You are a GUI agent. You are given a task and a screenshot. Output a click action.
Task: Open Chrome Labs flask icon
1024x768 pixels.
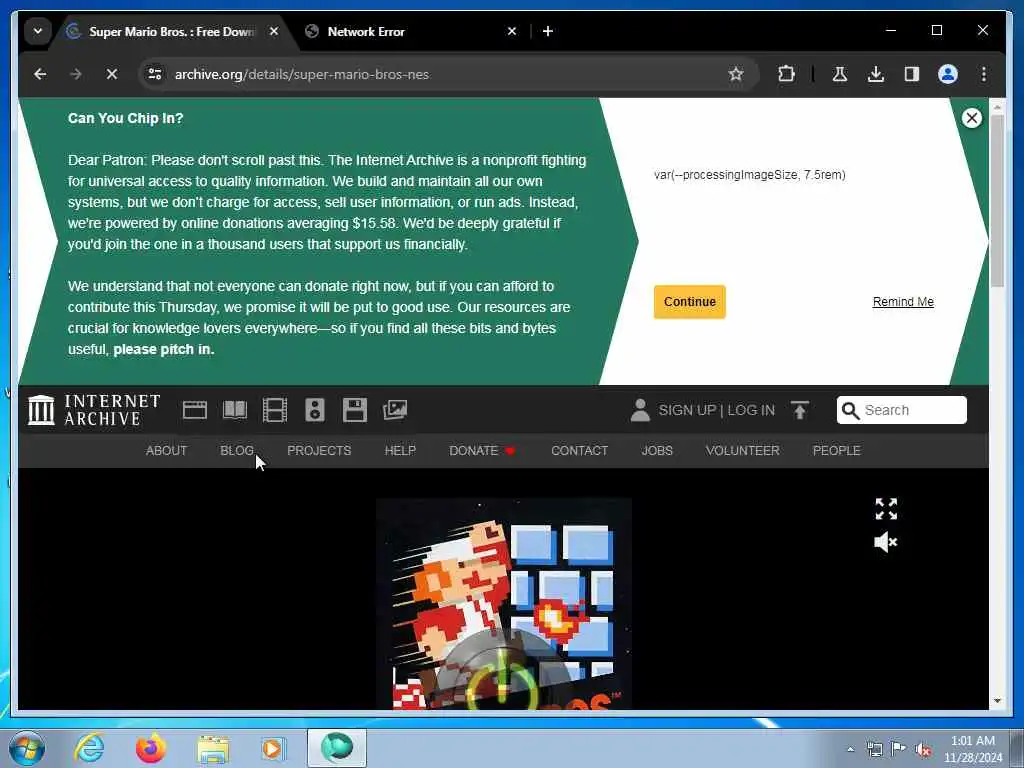(840, 74)
